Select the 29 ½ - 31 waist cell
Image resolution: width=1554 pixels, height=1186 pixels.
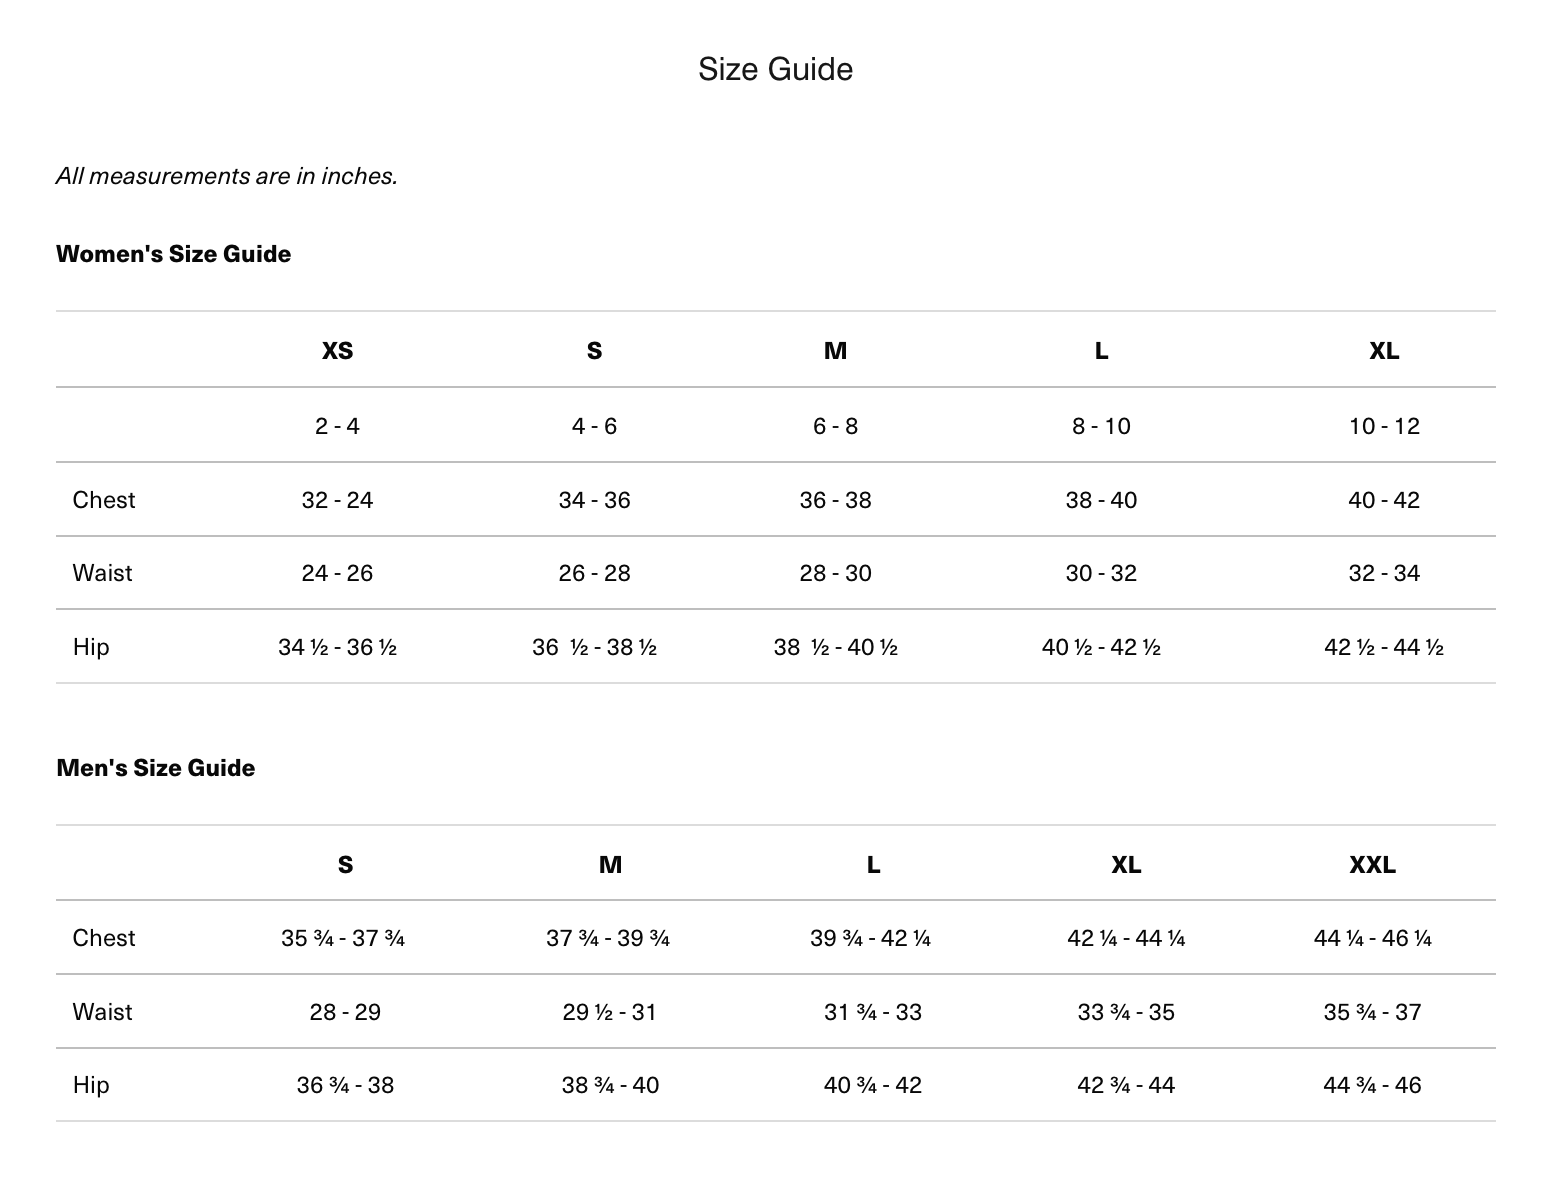coord(609,1012)
